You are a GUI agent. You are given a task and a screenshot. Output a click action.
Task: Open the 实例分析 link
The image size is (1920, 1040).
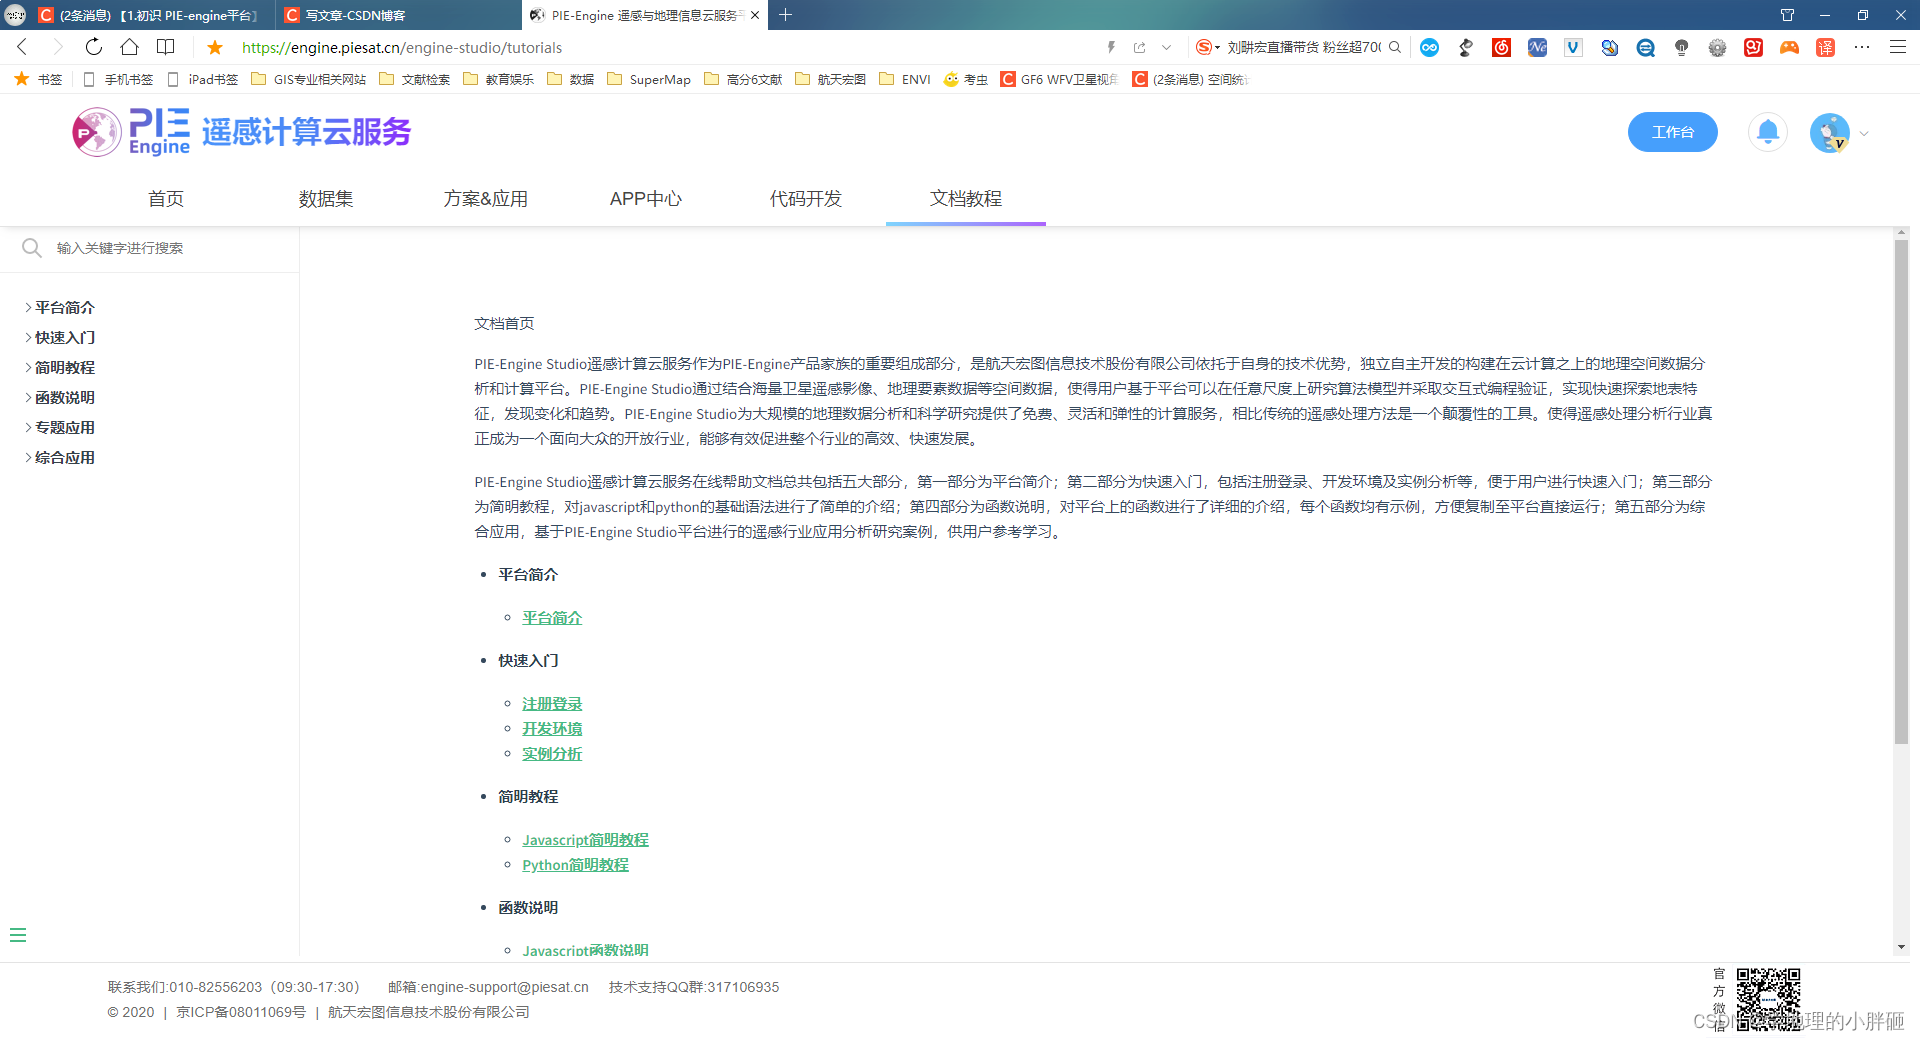click(552, 754)
